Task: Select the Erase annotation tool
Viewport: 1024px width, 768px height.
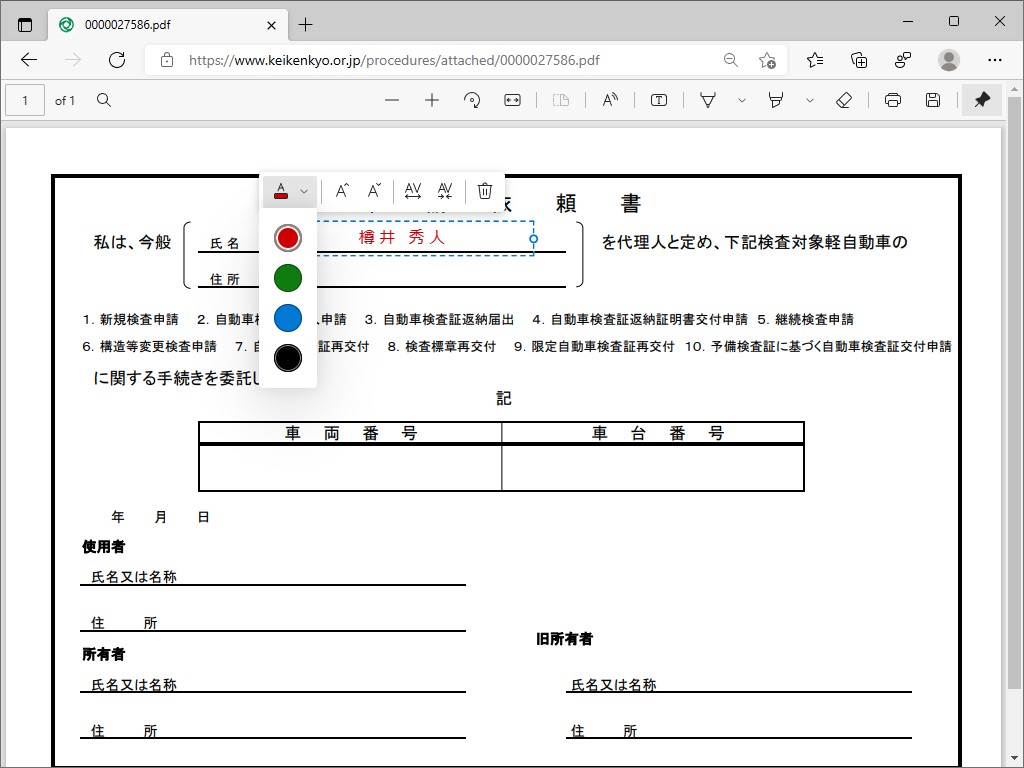Action: click(845, 100)
